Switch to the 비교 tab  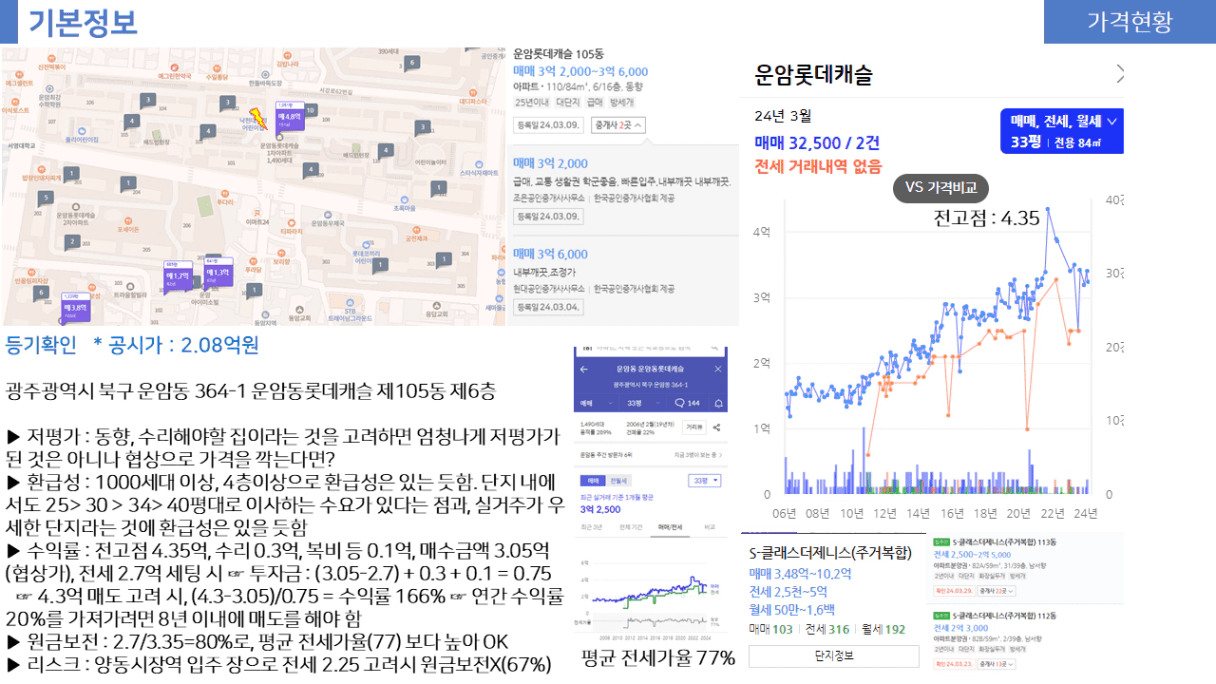point(710,527)
